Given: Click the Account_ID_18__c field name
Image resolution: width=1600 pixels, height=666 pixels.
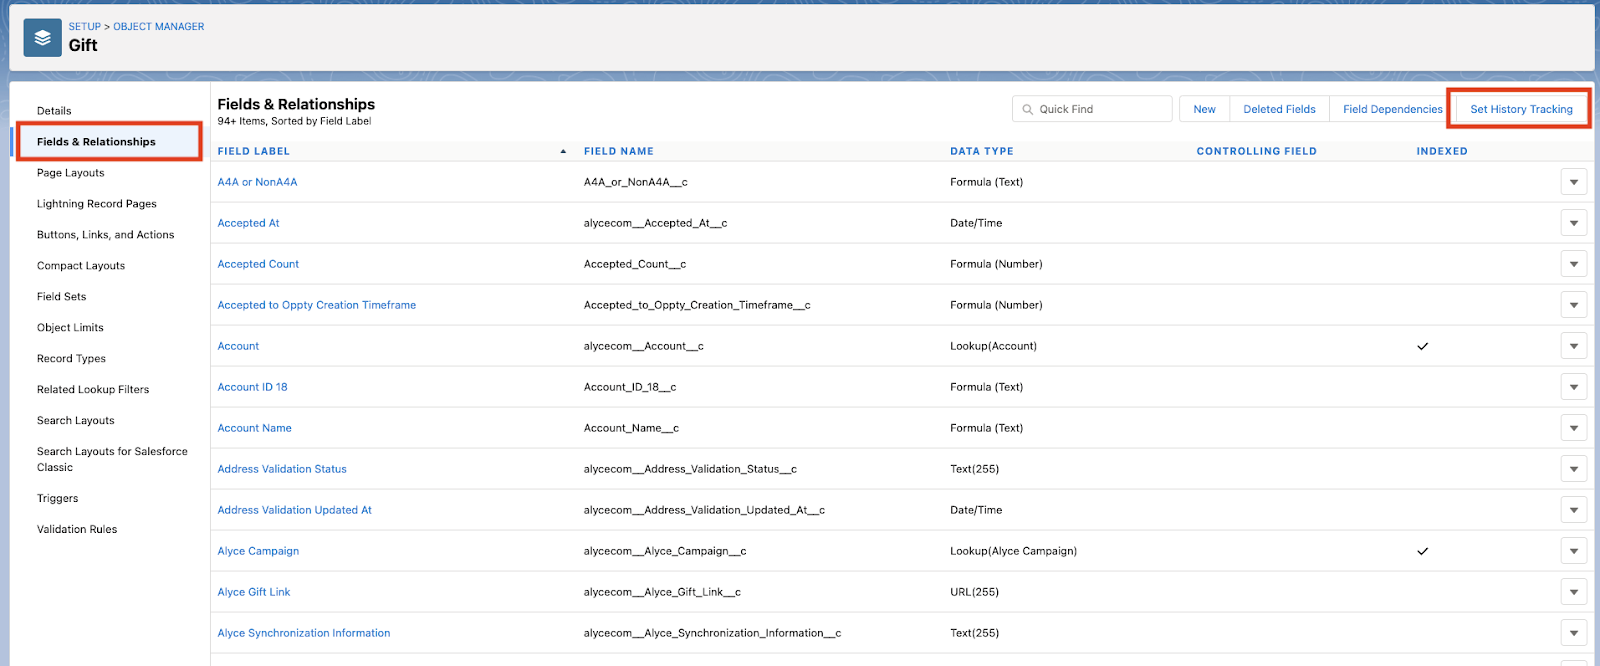Looking at the screenshot, I should click(630, 387).
